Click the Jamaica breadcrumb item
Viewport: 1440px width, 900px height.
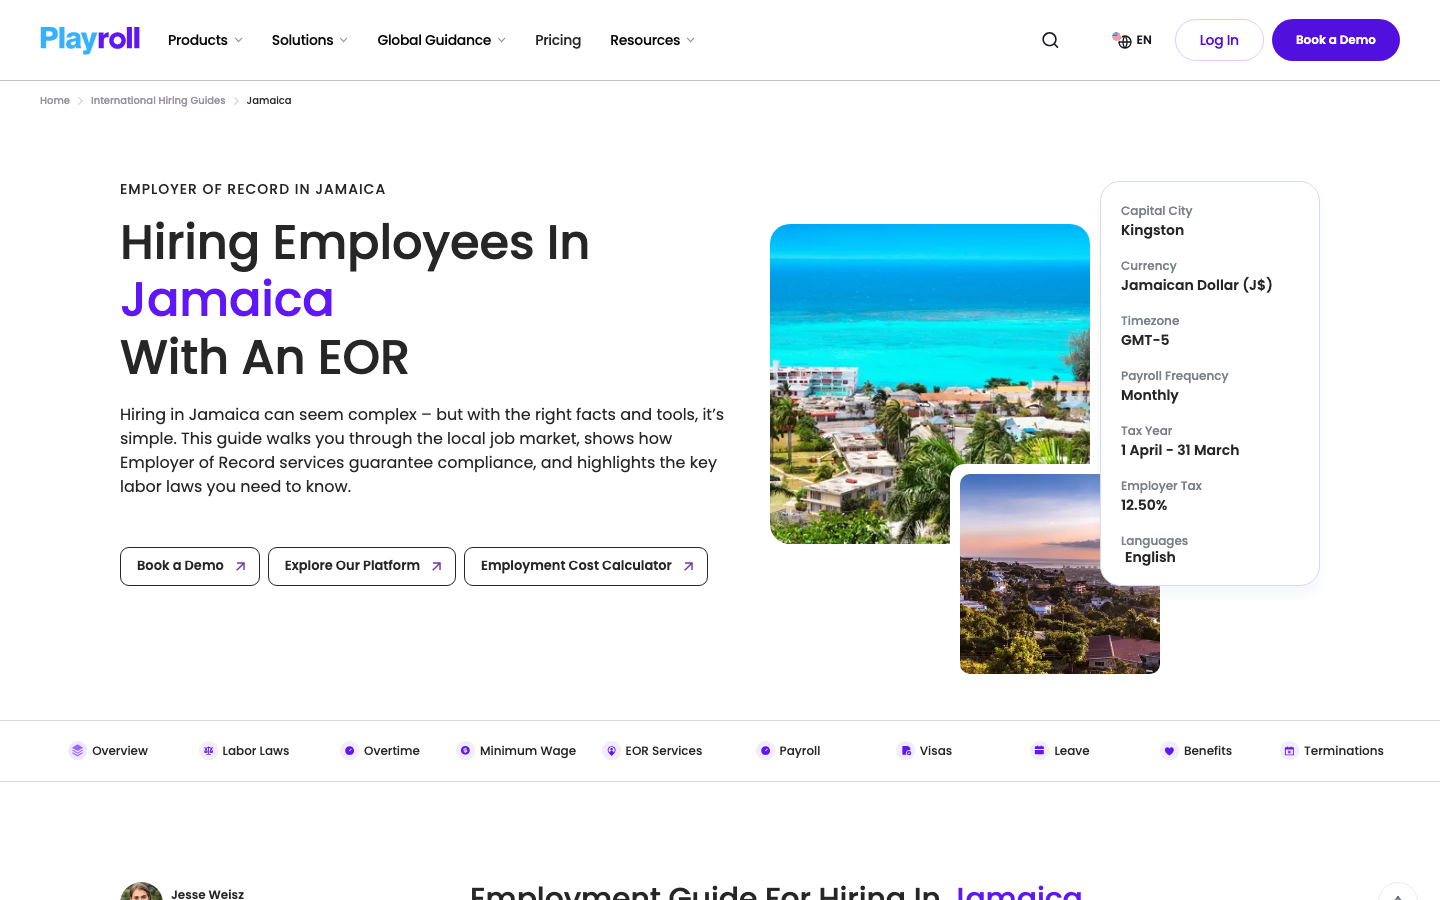269,101
